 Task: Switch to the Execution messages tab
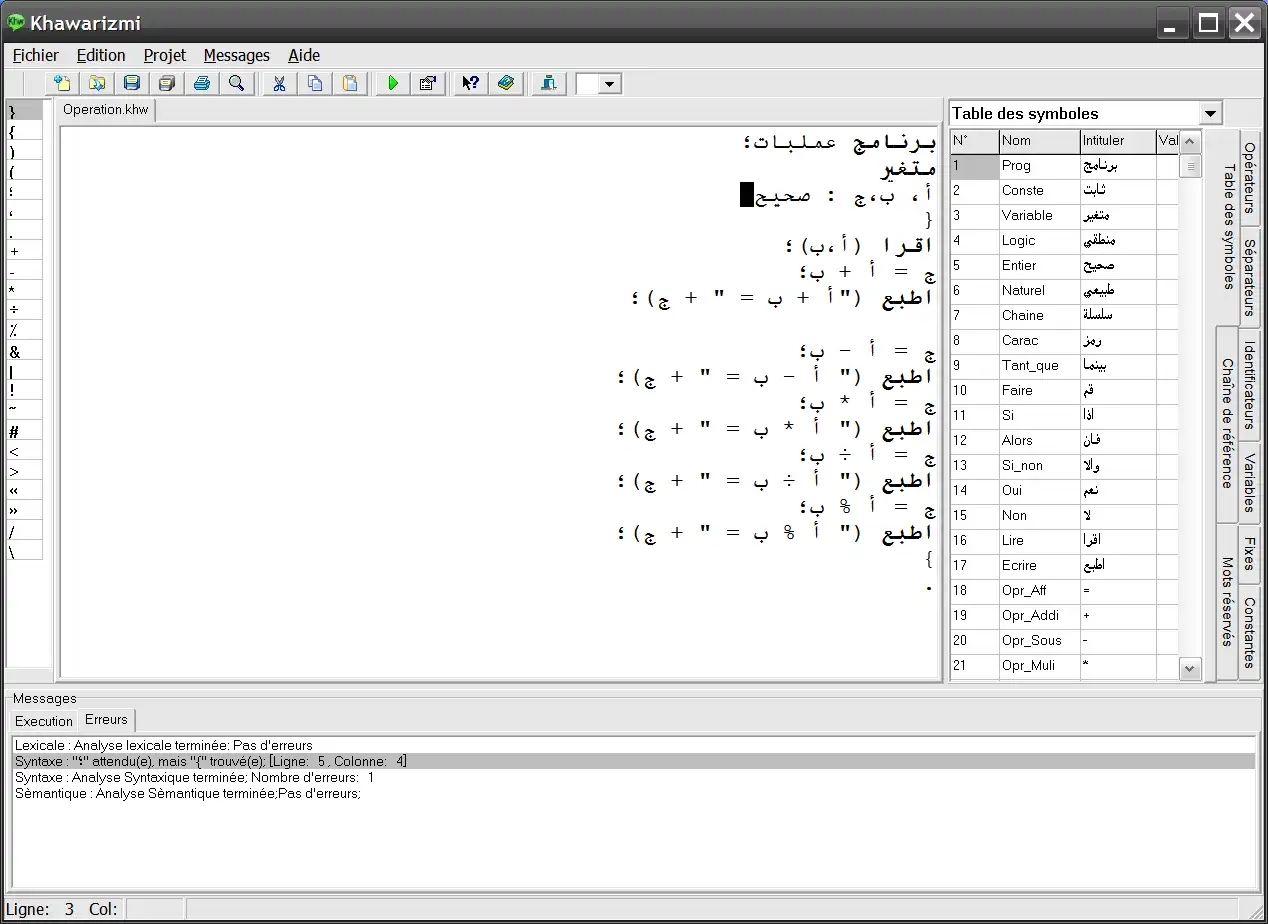point(44,721)
